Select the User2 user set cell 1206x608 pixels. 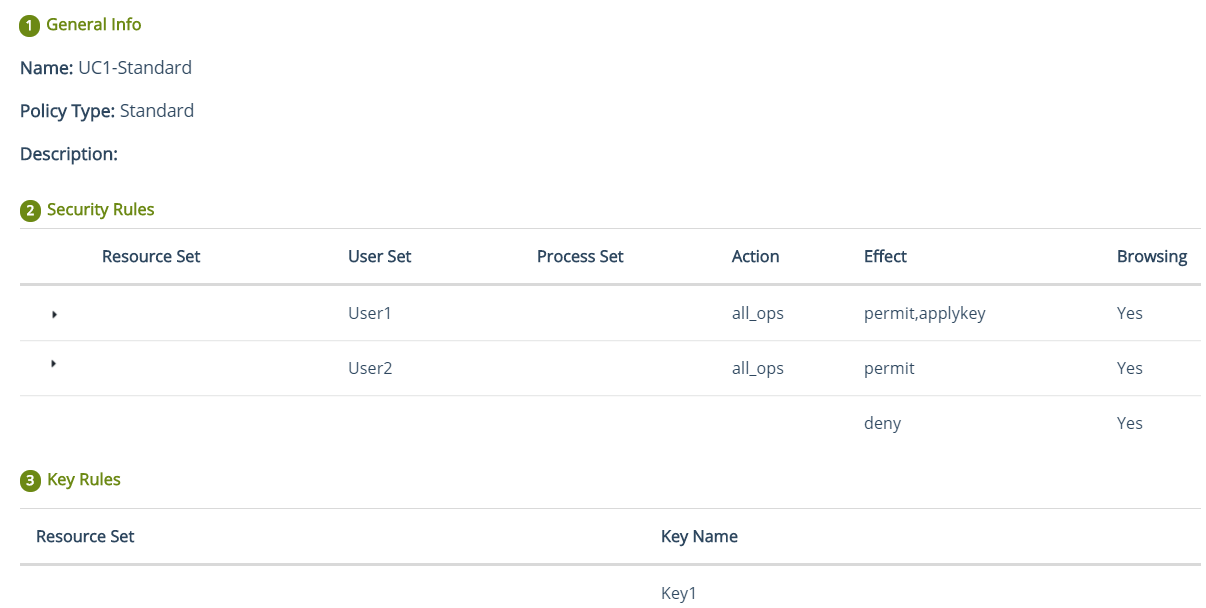click(x=370, y=369)
